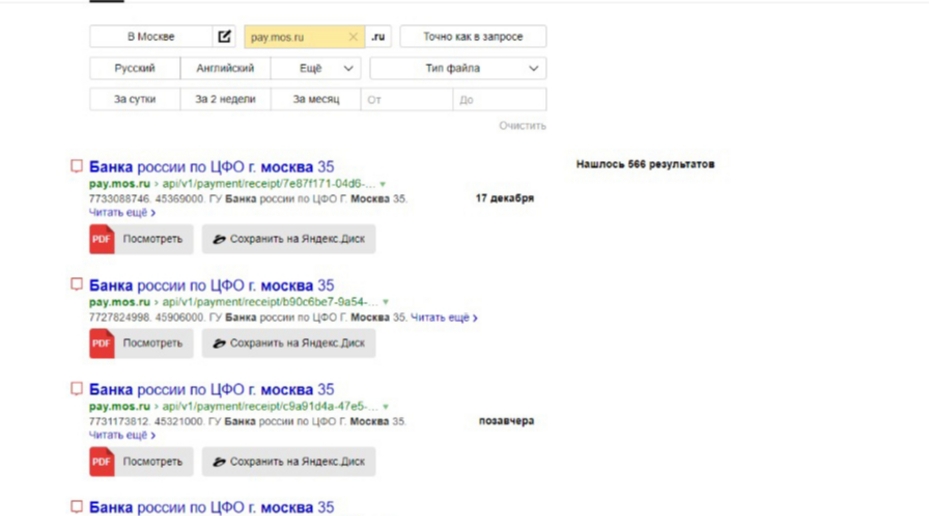Screen dimensions: 930x516
Task: Open the Ещё language dropdown
Action: click(316, 68)
